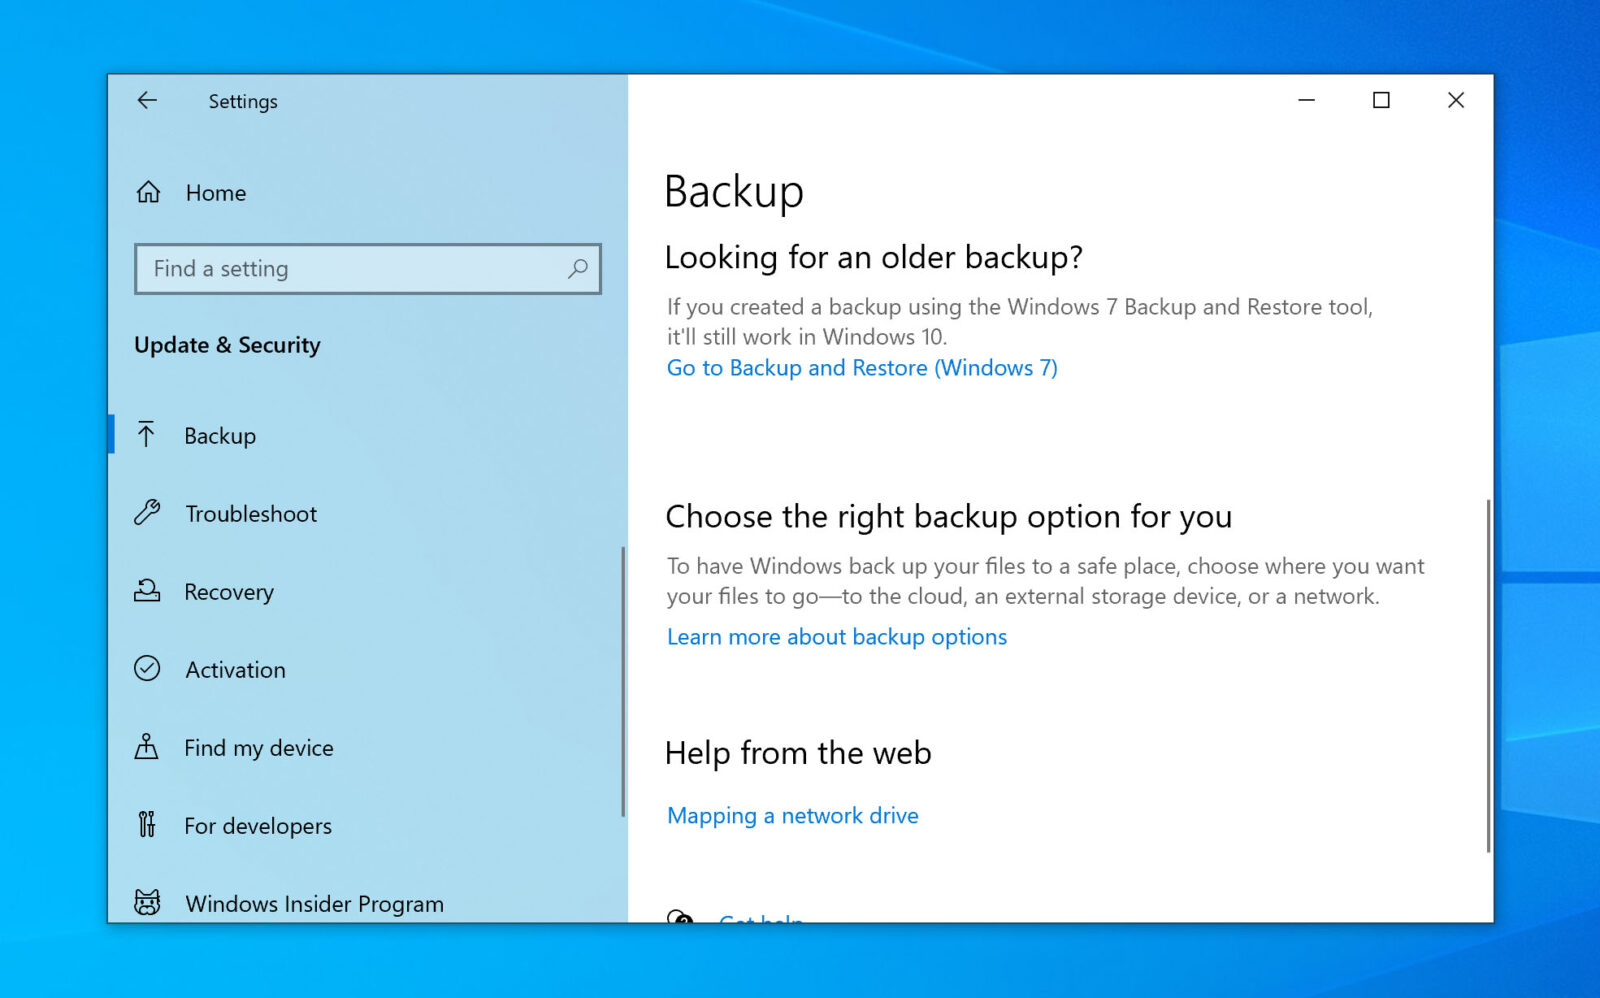Select Activation from the sidebar
The height and width of the screenshot is (998, 1600).
(x=234, y=669)
